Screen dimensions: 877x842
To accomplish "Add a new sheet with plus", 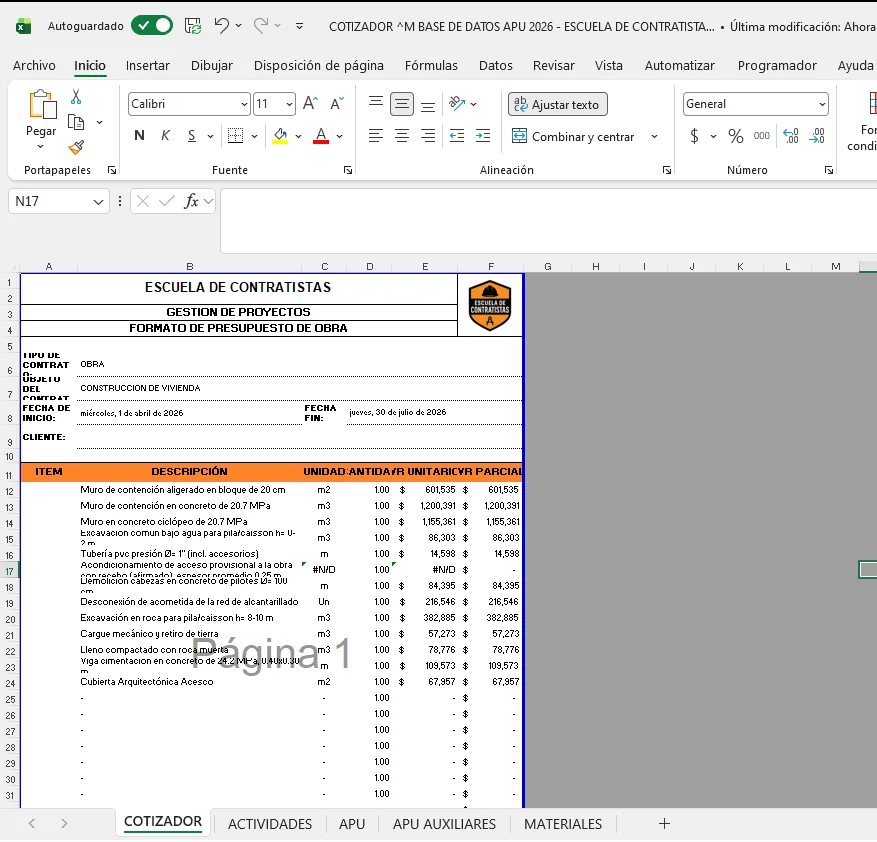I will pyautogui.click(x=664, y=824).
